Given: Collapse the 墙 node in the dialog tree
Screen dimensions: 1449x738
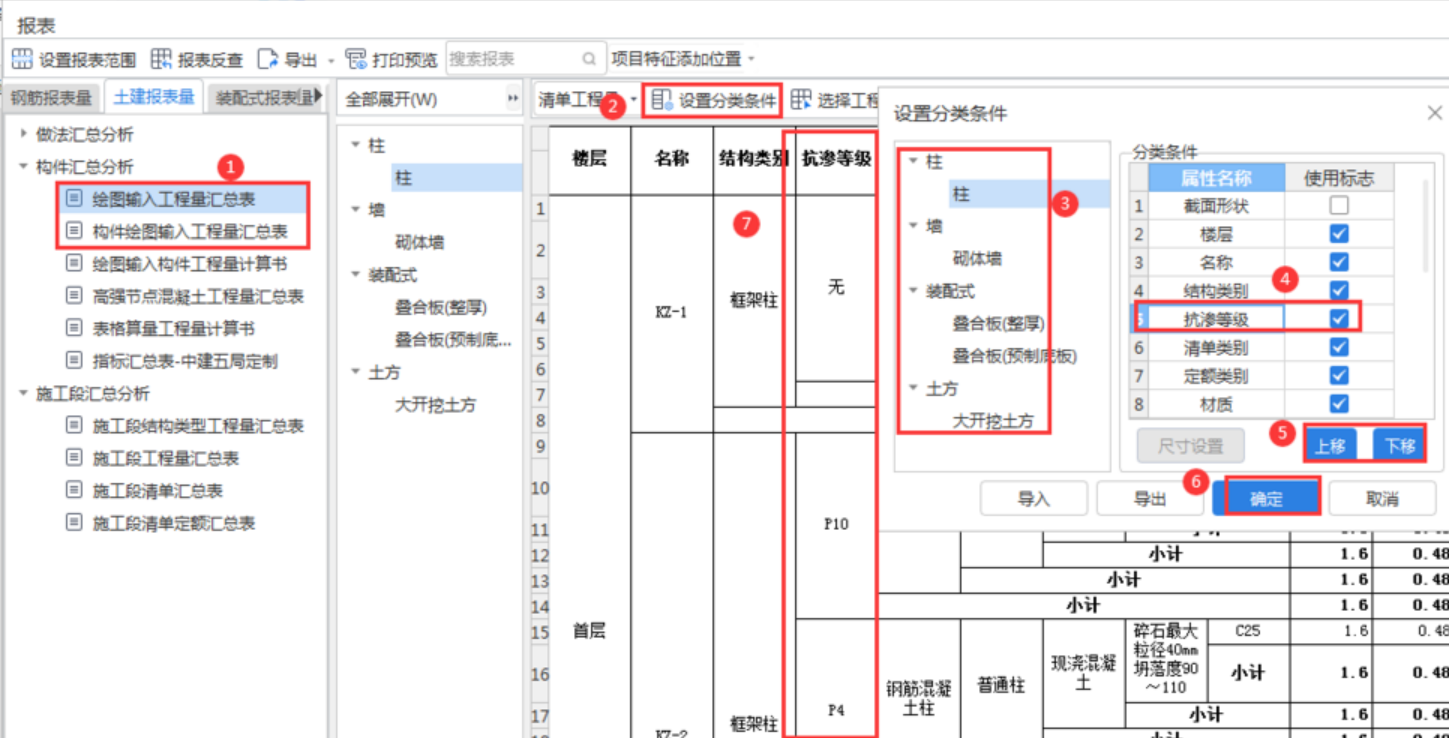Looking at the screenshot, I should click(x=914, y=226).
